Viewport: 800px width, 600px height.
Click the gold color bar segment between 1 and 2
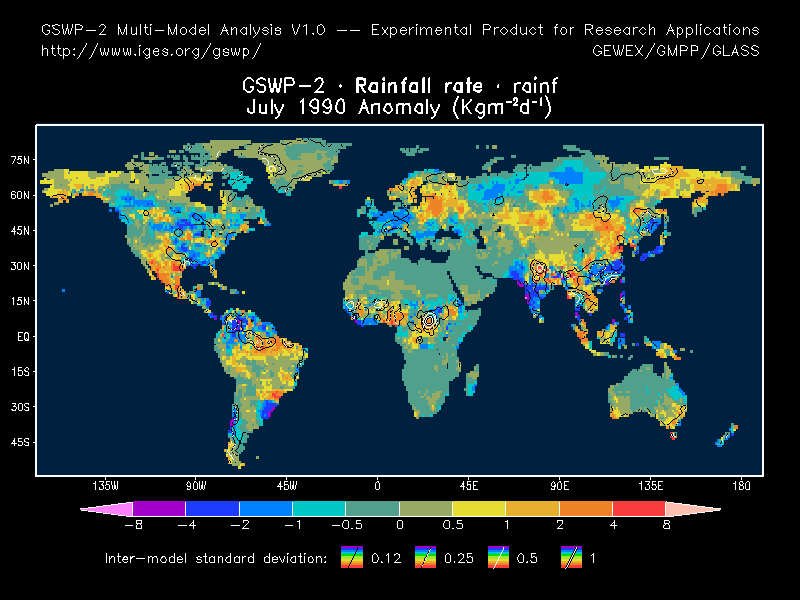click(x=532, y=509)
